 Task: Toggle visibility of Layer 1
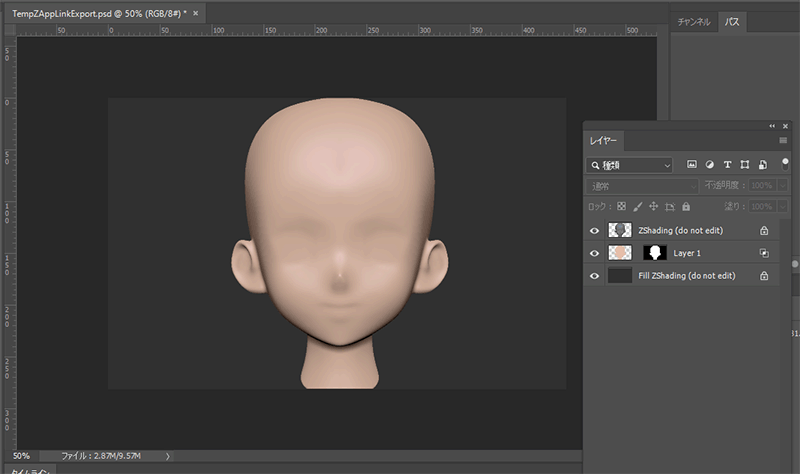595,253
